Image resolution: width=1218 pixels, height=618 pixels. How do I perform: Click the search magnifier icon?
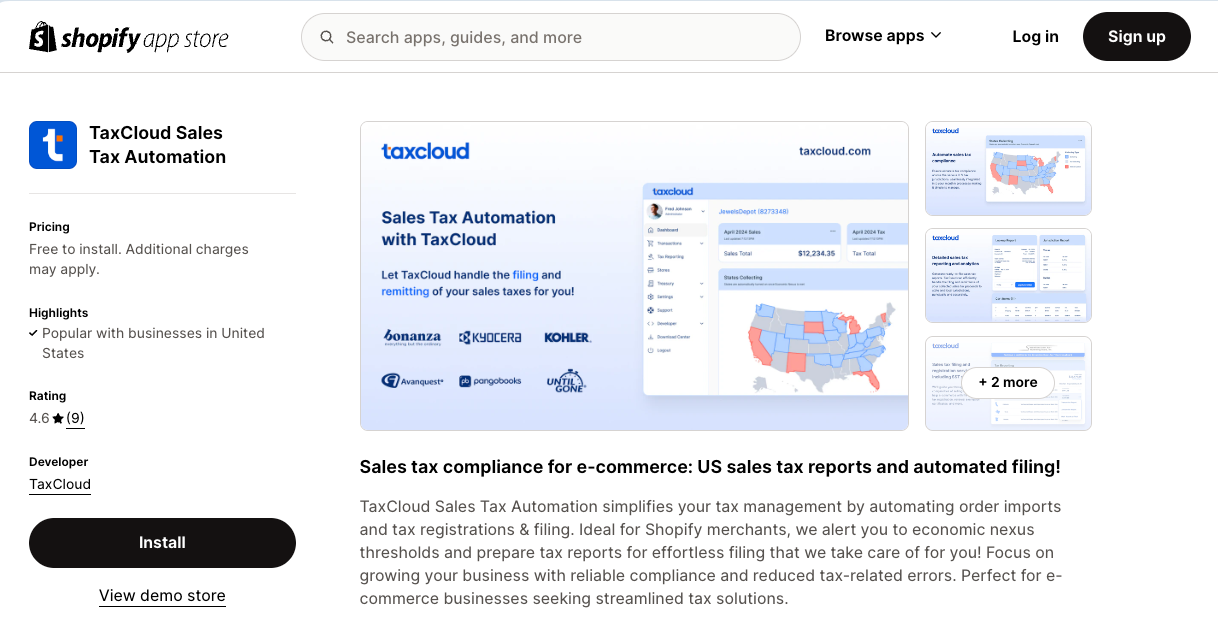(x=327, y=37)
